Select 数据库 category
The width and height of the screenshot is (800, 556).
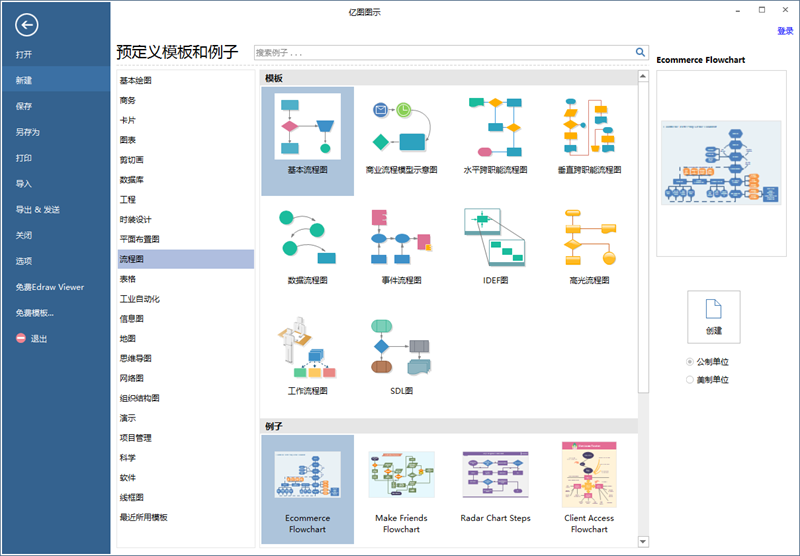click(132, 180)
